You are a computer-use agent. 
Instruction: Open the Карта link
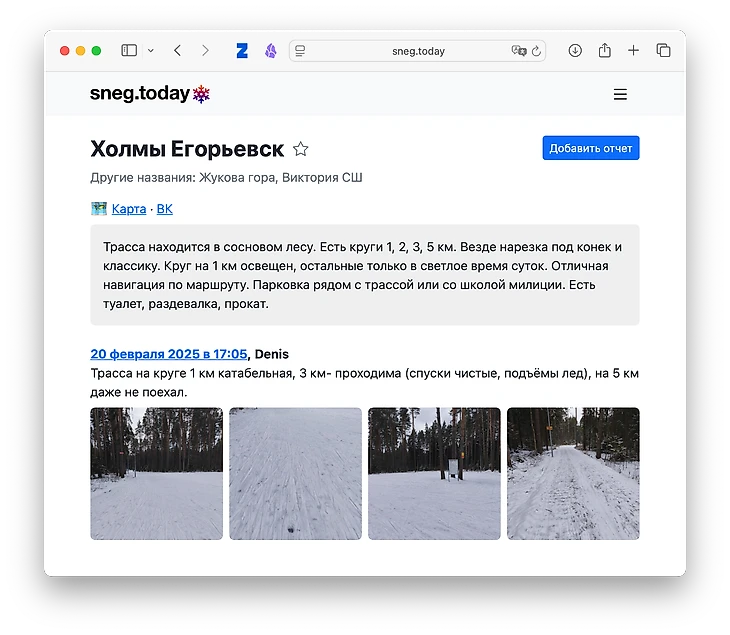point(129,209)
